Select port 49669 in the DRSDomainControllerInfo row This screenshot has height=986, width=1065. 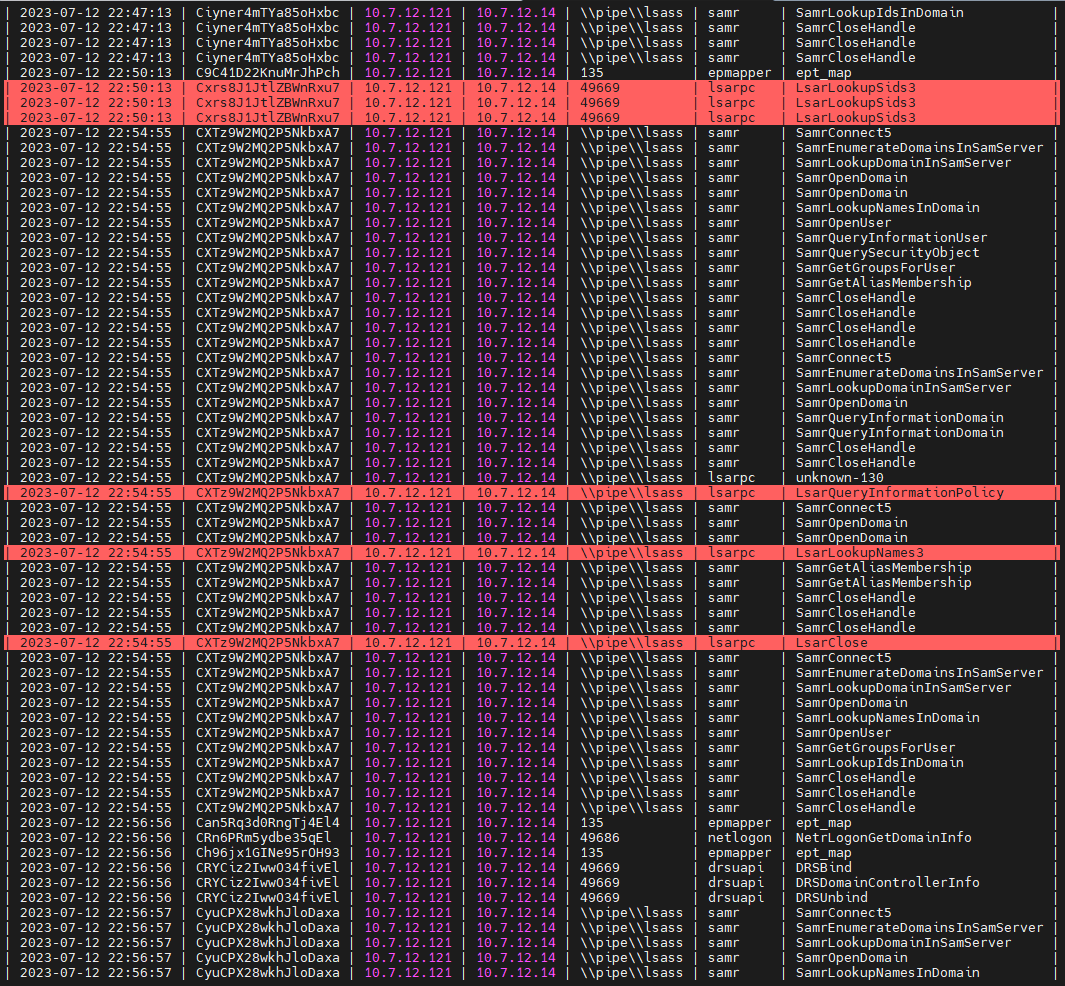(600, 882)
